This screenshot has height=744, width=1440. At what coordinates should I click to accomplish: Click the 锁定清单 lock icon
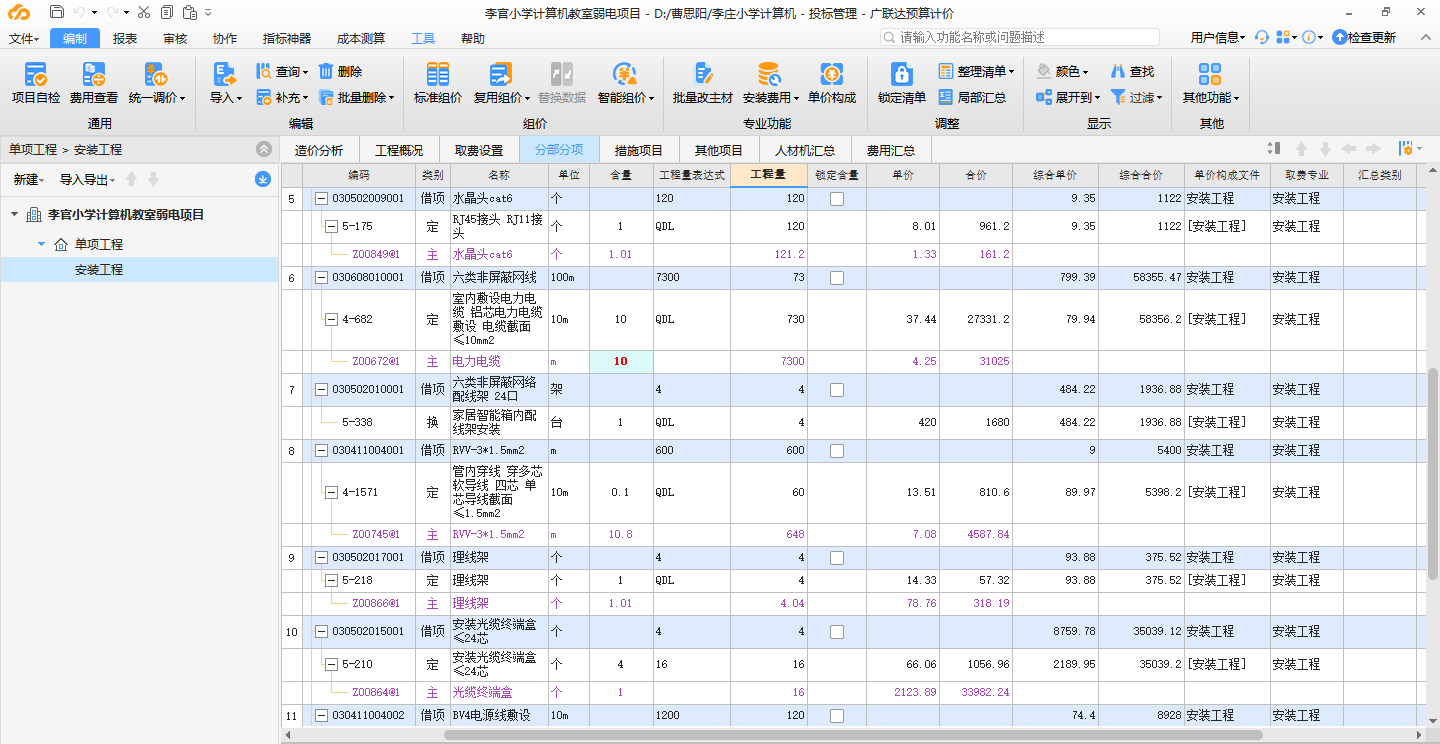click(x=901, y=75)
